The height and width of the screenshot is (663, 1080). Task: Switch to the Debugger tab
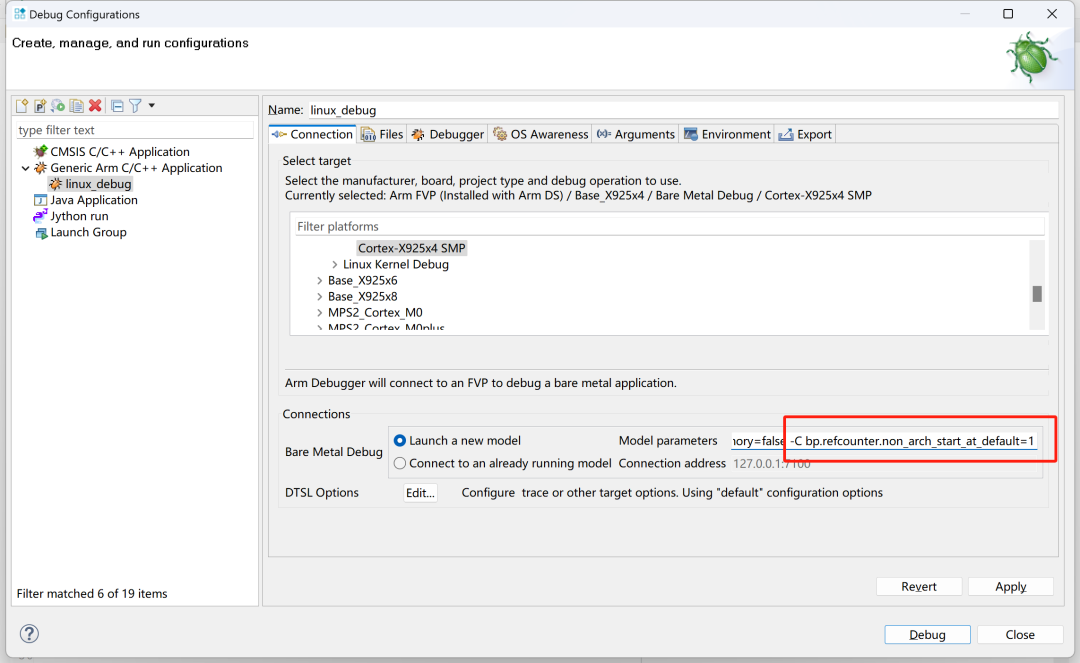(447, 135)
